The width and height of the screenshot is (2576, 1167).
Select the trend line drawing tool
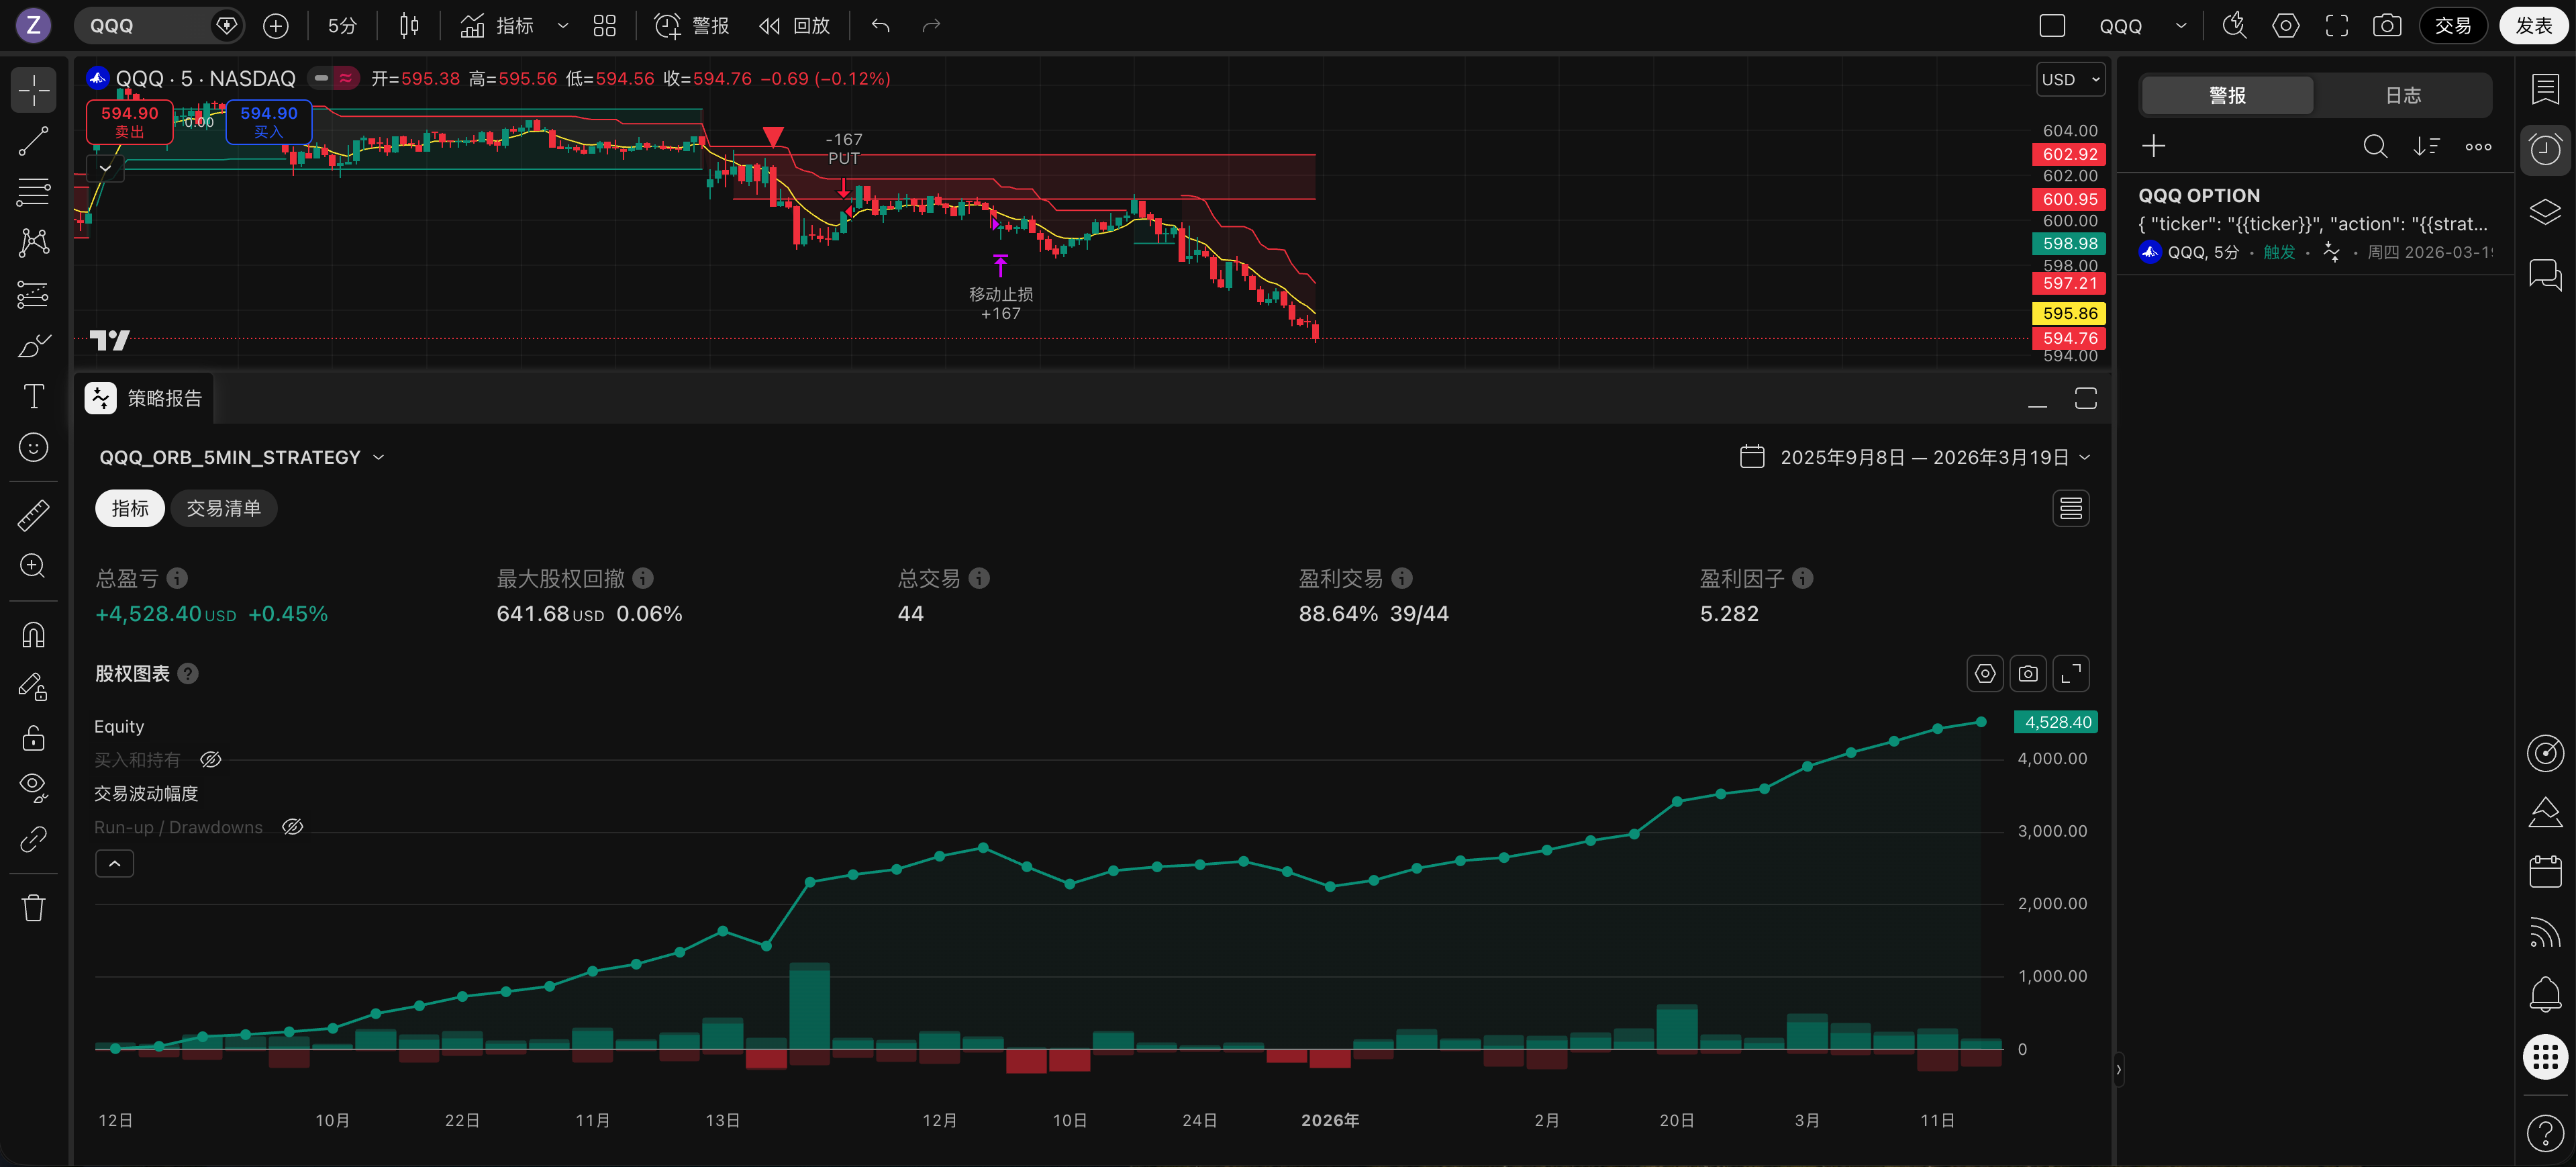tap(33, 141)
